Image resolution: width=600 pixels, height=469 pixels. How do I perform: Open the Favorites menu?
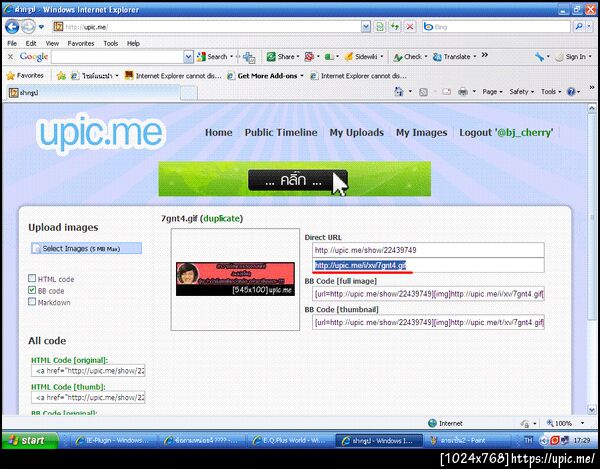(81, 43)
